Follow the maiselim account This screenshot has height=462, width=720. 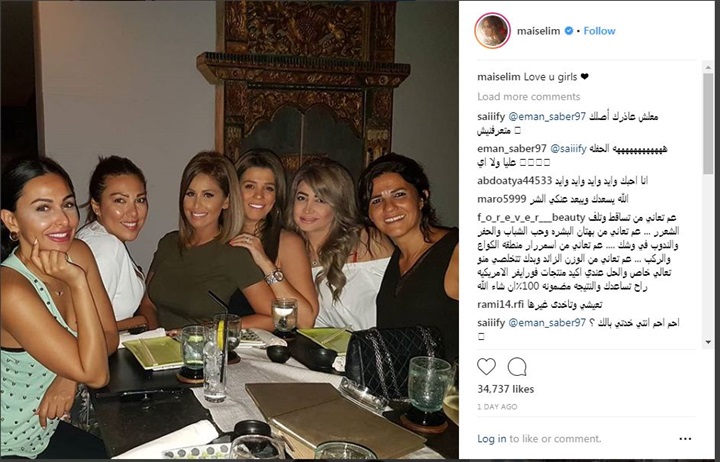599,31
